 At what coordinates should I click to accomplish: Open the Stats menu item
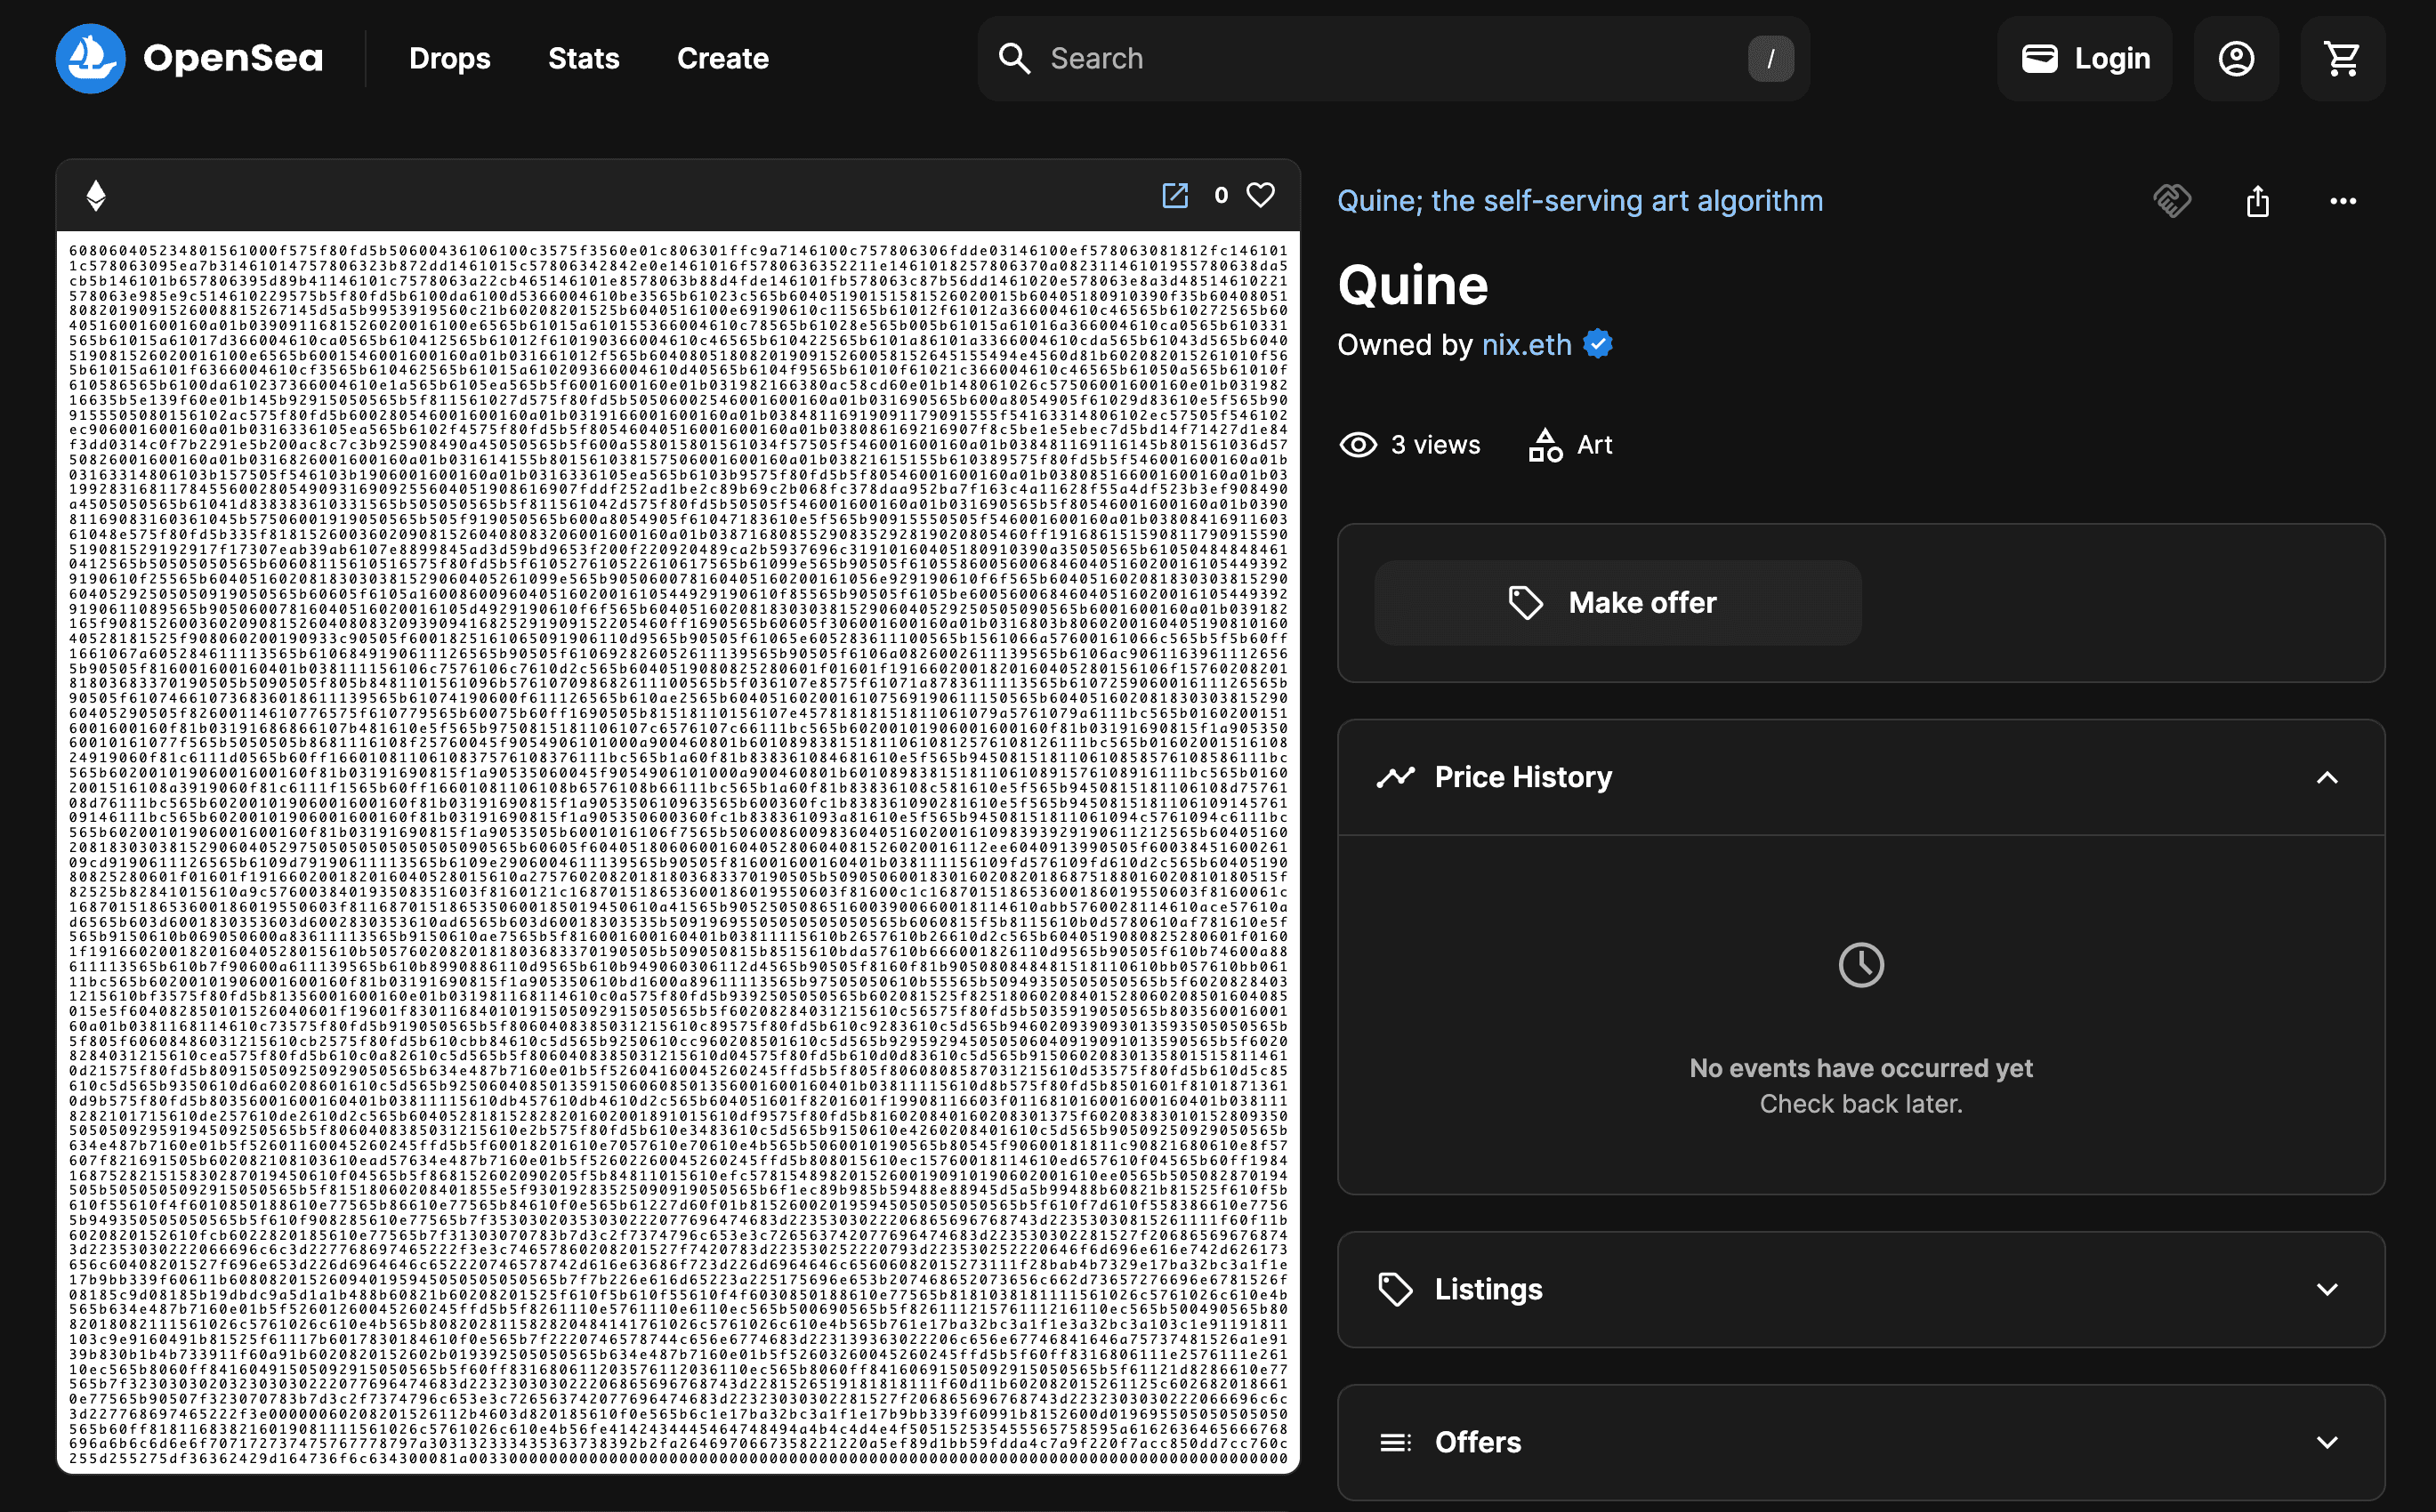584,58
